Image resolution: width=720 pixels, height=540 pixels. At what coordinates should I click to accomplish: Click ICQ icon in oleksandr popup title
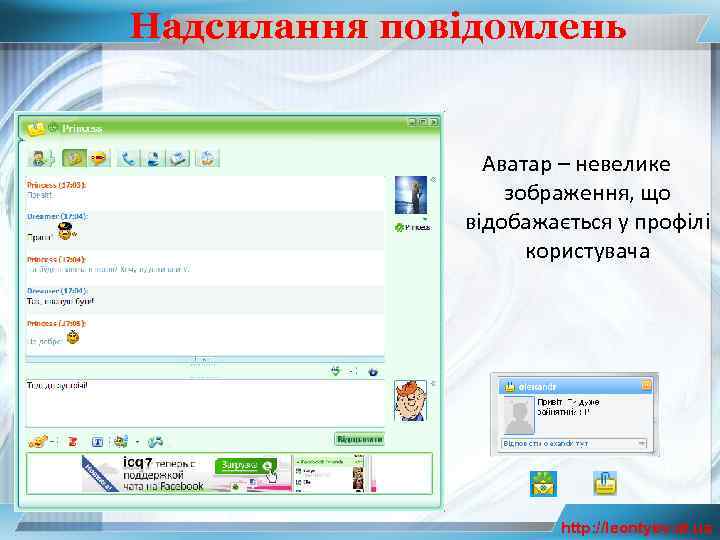[x=510, y=387]
